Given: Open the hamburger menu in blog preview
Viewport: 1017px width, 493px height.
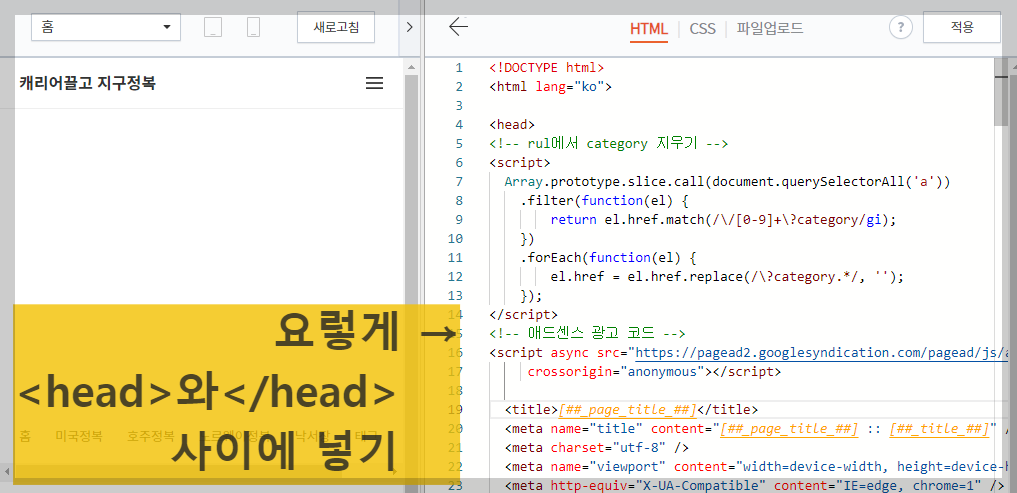Looking at the screenshot, I should [x=374, y=83].
